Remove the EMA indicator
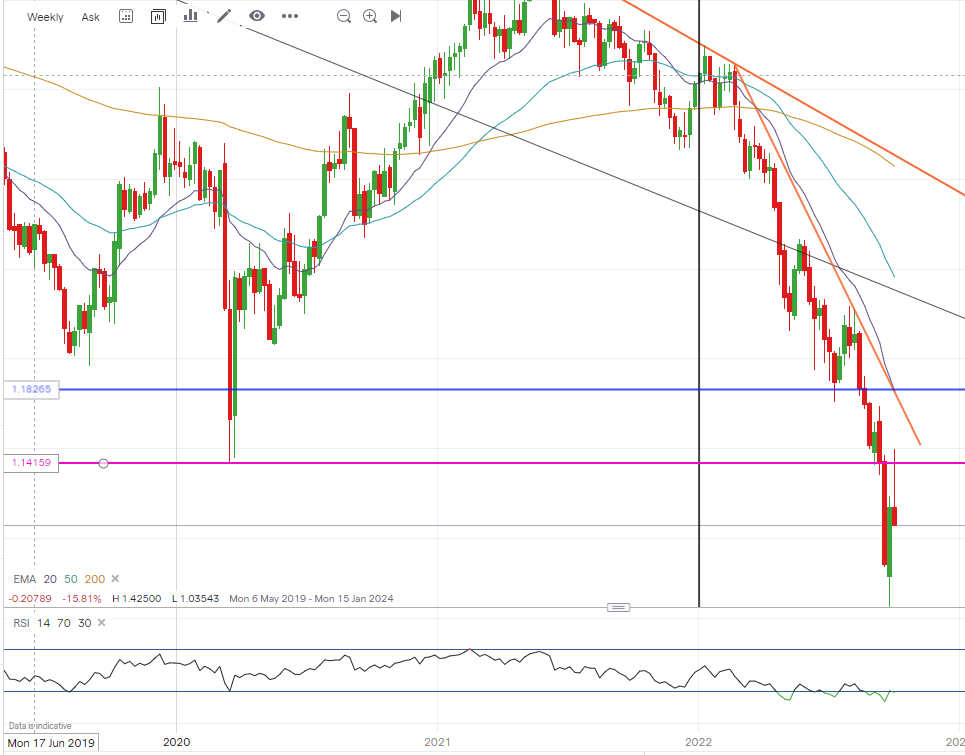 (115, 578)
